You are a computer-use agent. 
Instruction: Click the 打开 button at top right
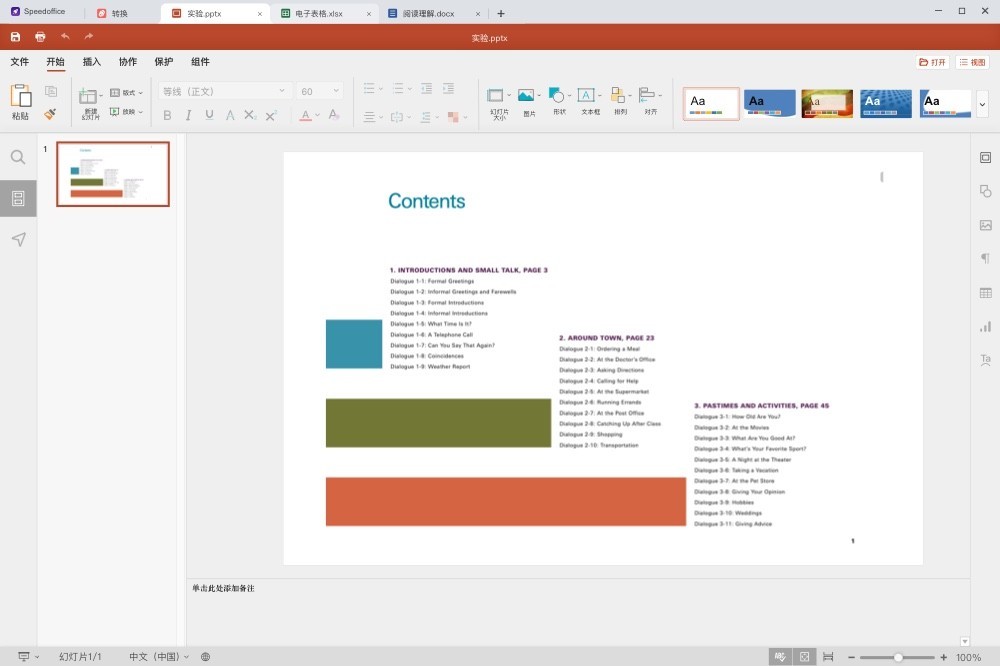click(932, 62)
